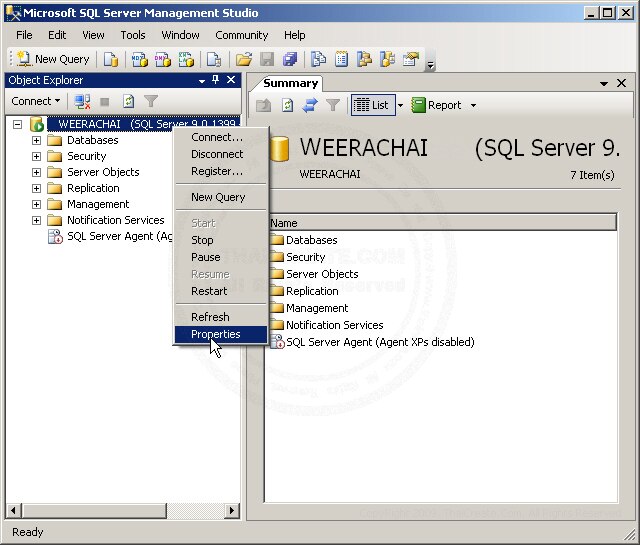Choose New Query from context menu
Image resolution: width=640 pixels, height=545 pixels.
(x=220, y=197)
